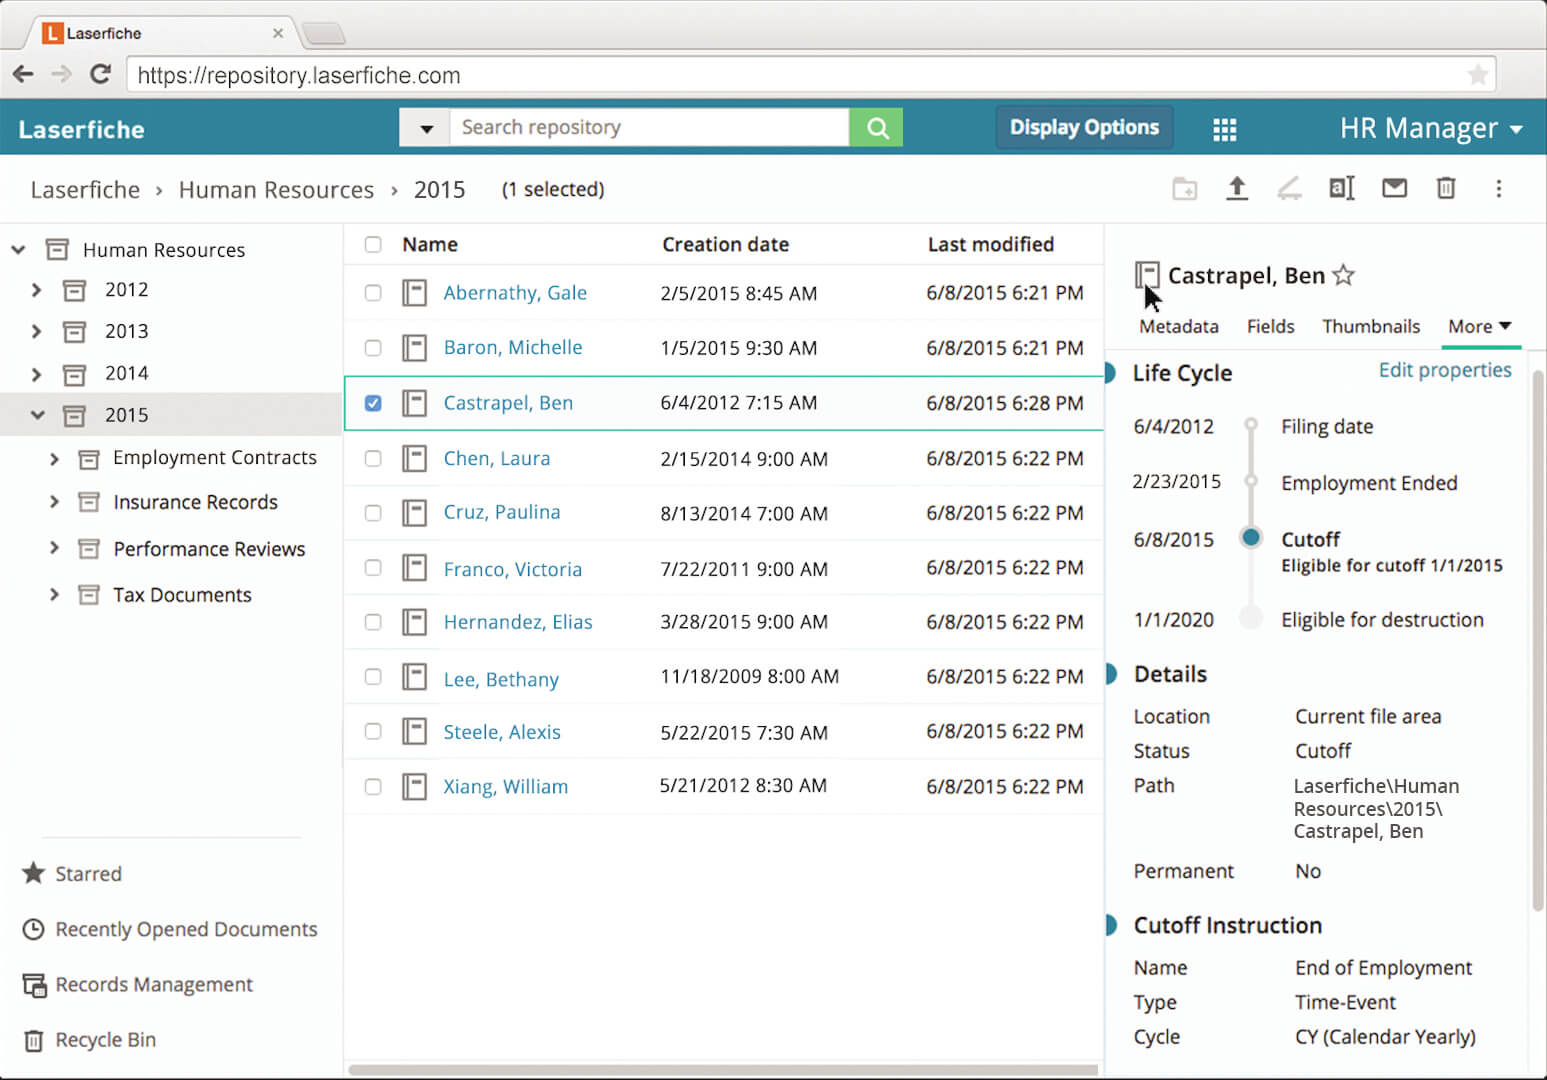This screenshot has height=1080, width=1547.
Task: Click the bookmark star in address bar
Action: pyautogui.click(x=1477, y=75)
